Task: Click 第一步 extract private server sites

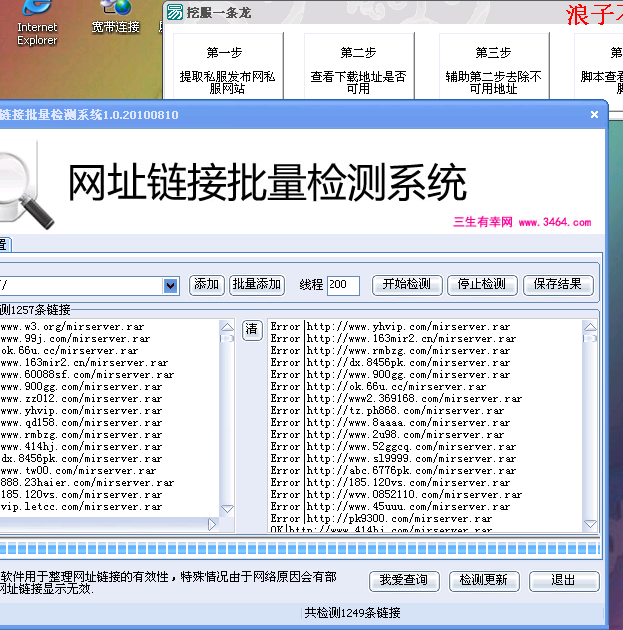Action: (227, 65)
